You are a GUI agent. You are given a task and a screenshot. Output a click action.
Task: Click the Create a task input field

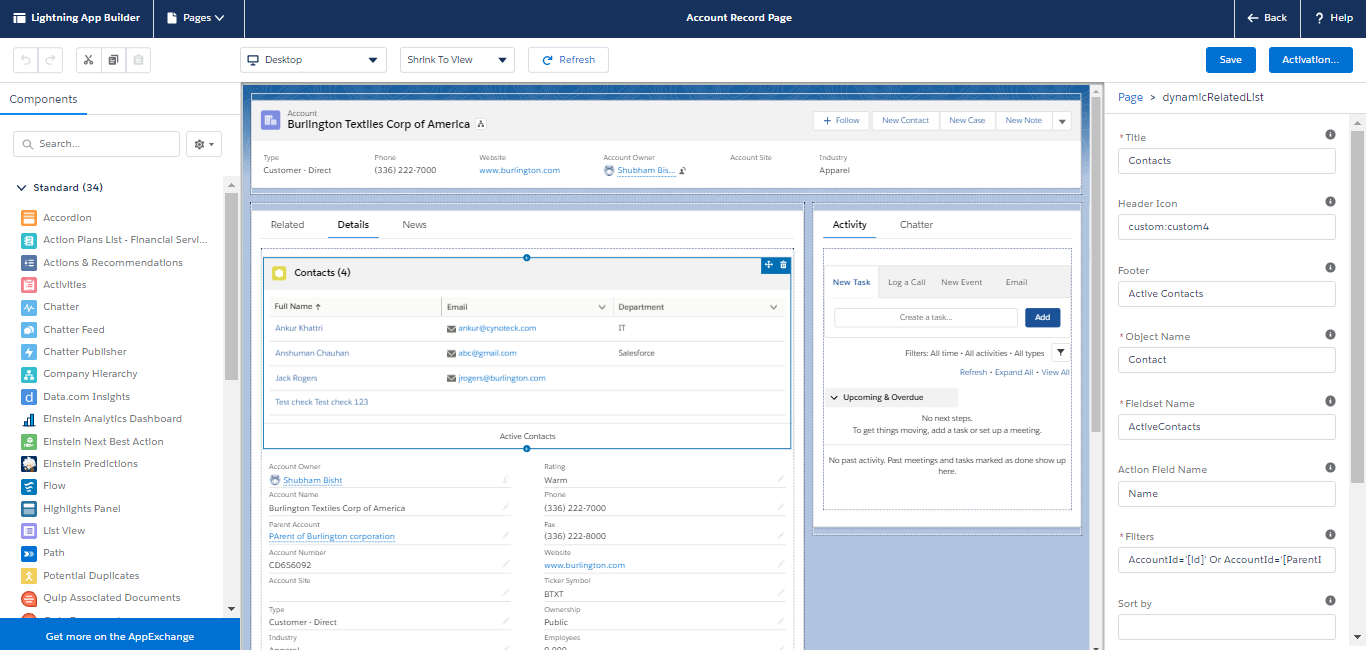(925, 317)
